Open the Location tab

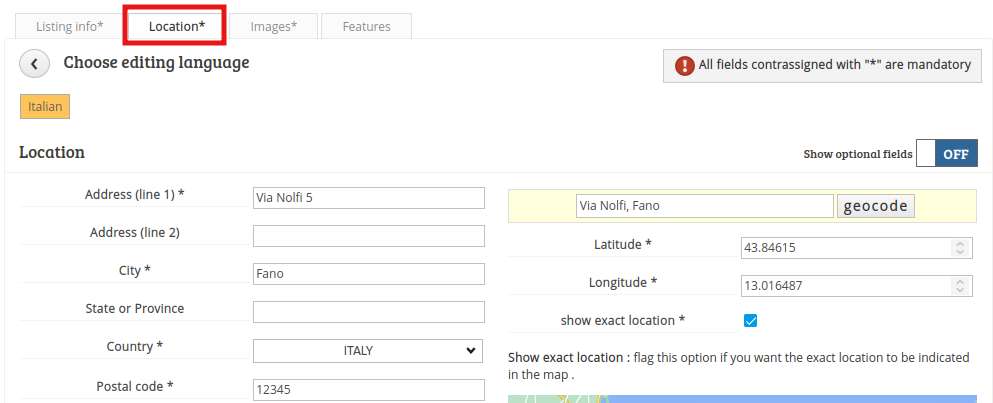click(177, 27)
